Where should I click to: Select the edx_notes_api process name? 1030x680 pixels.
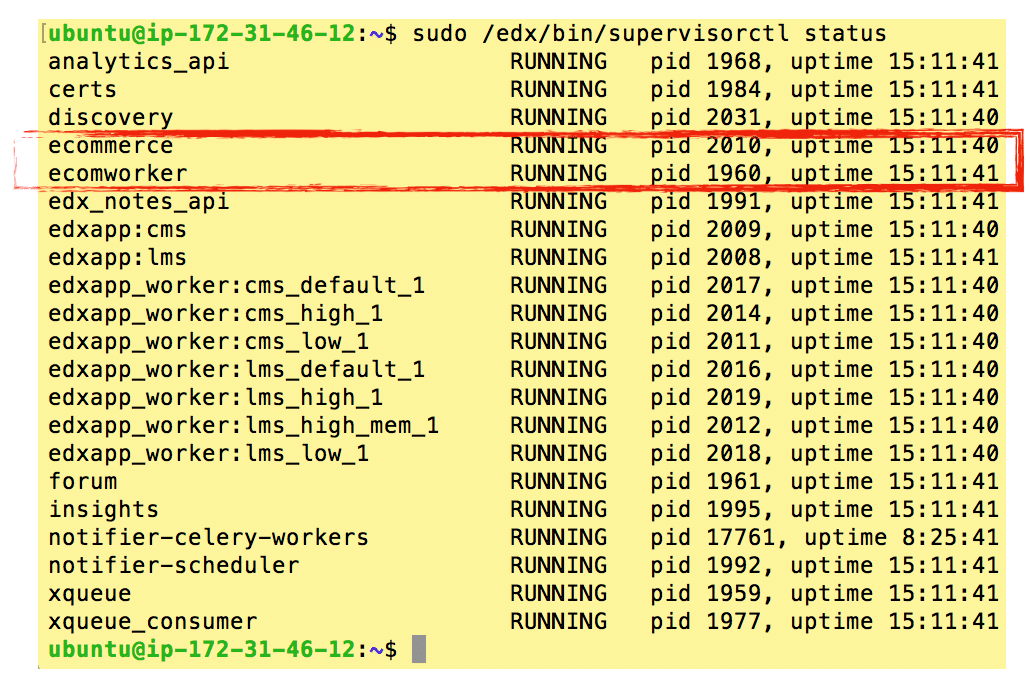coord(139,202)
